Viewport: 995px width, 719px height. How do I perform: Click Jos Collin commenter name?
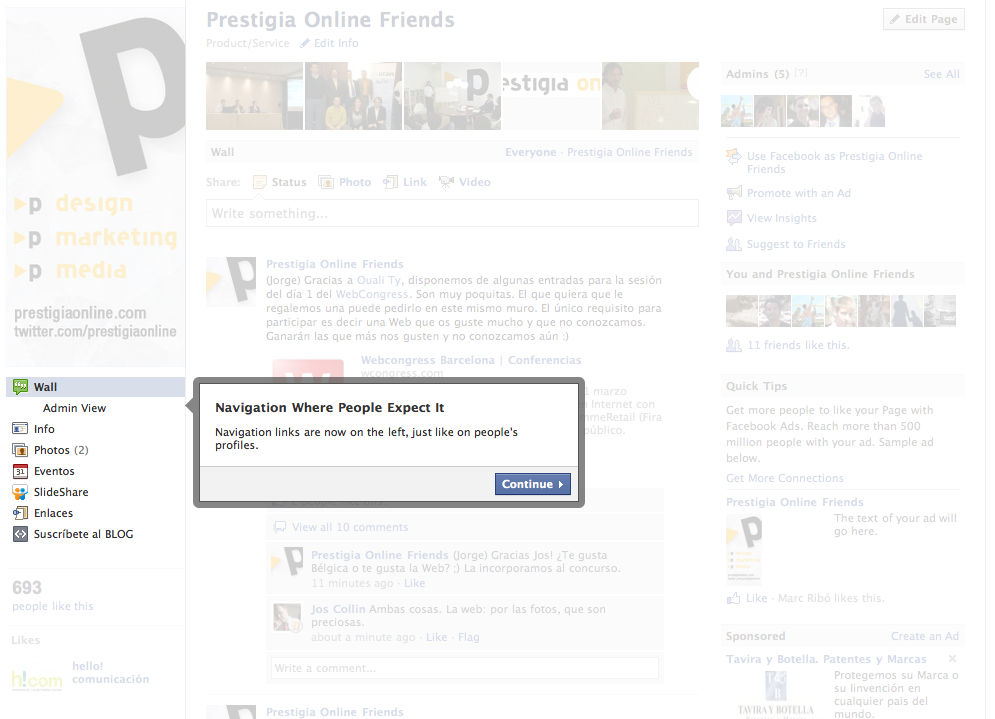pyautogui.click(x=338, y=609)
